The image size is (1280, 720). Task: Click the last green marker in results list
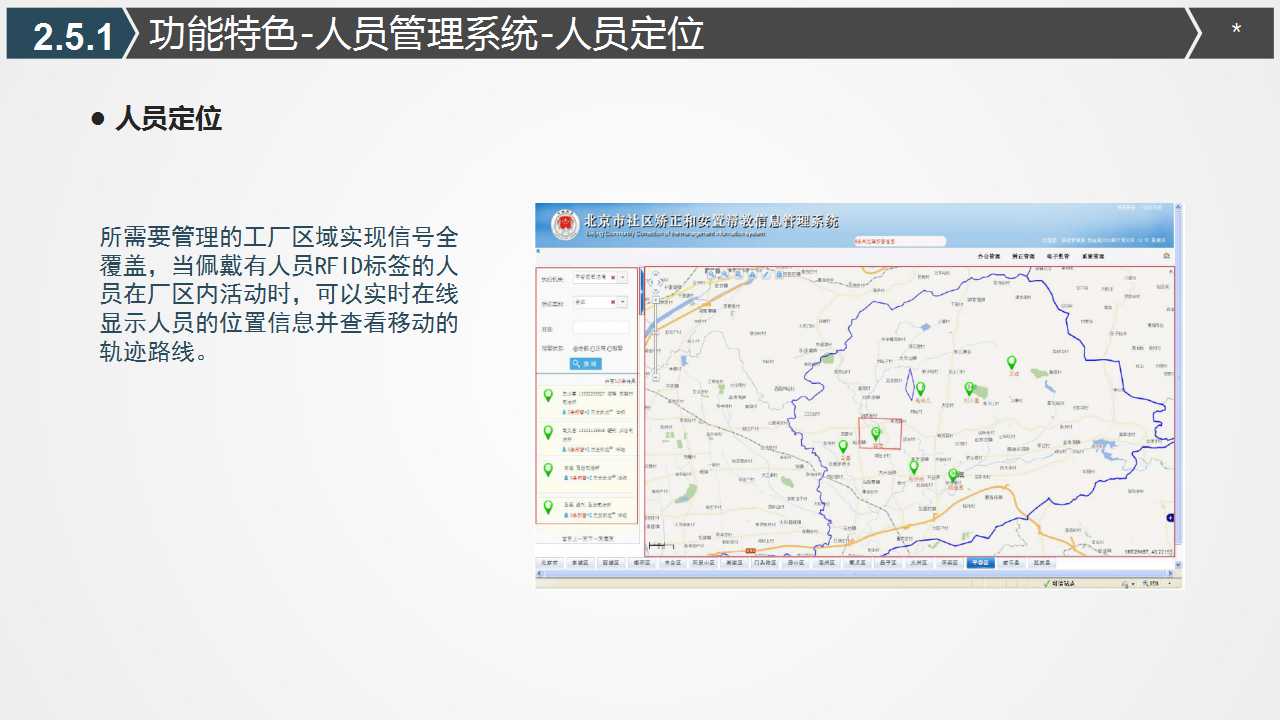coord(548,507)
